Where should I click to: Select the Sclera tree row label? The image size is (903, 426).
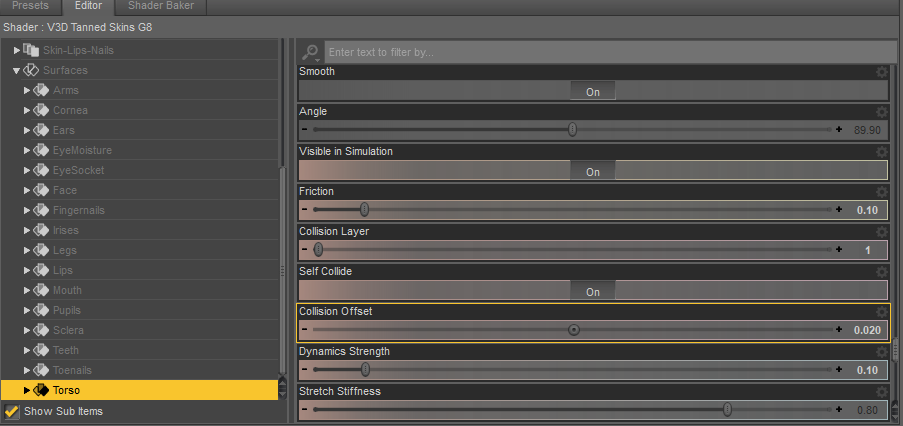point(68,330)
